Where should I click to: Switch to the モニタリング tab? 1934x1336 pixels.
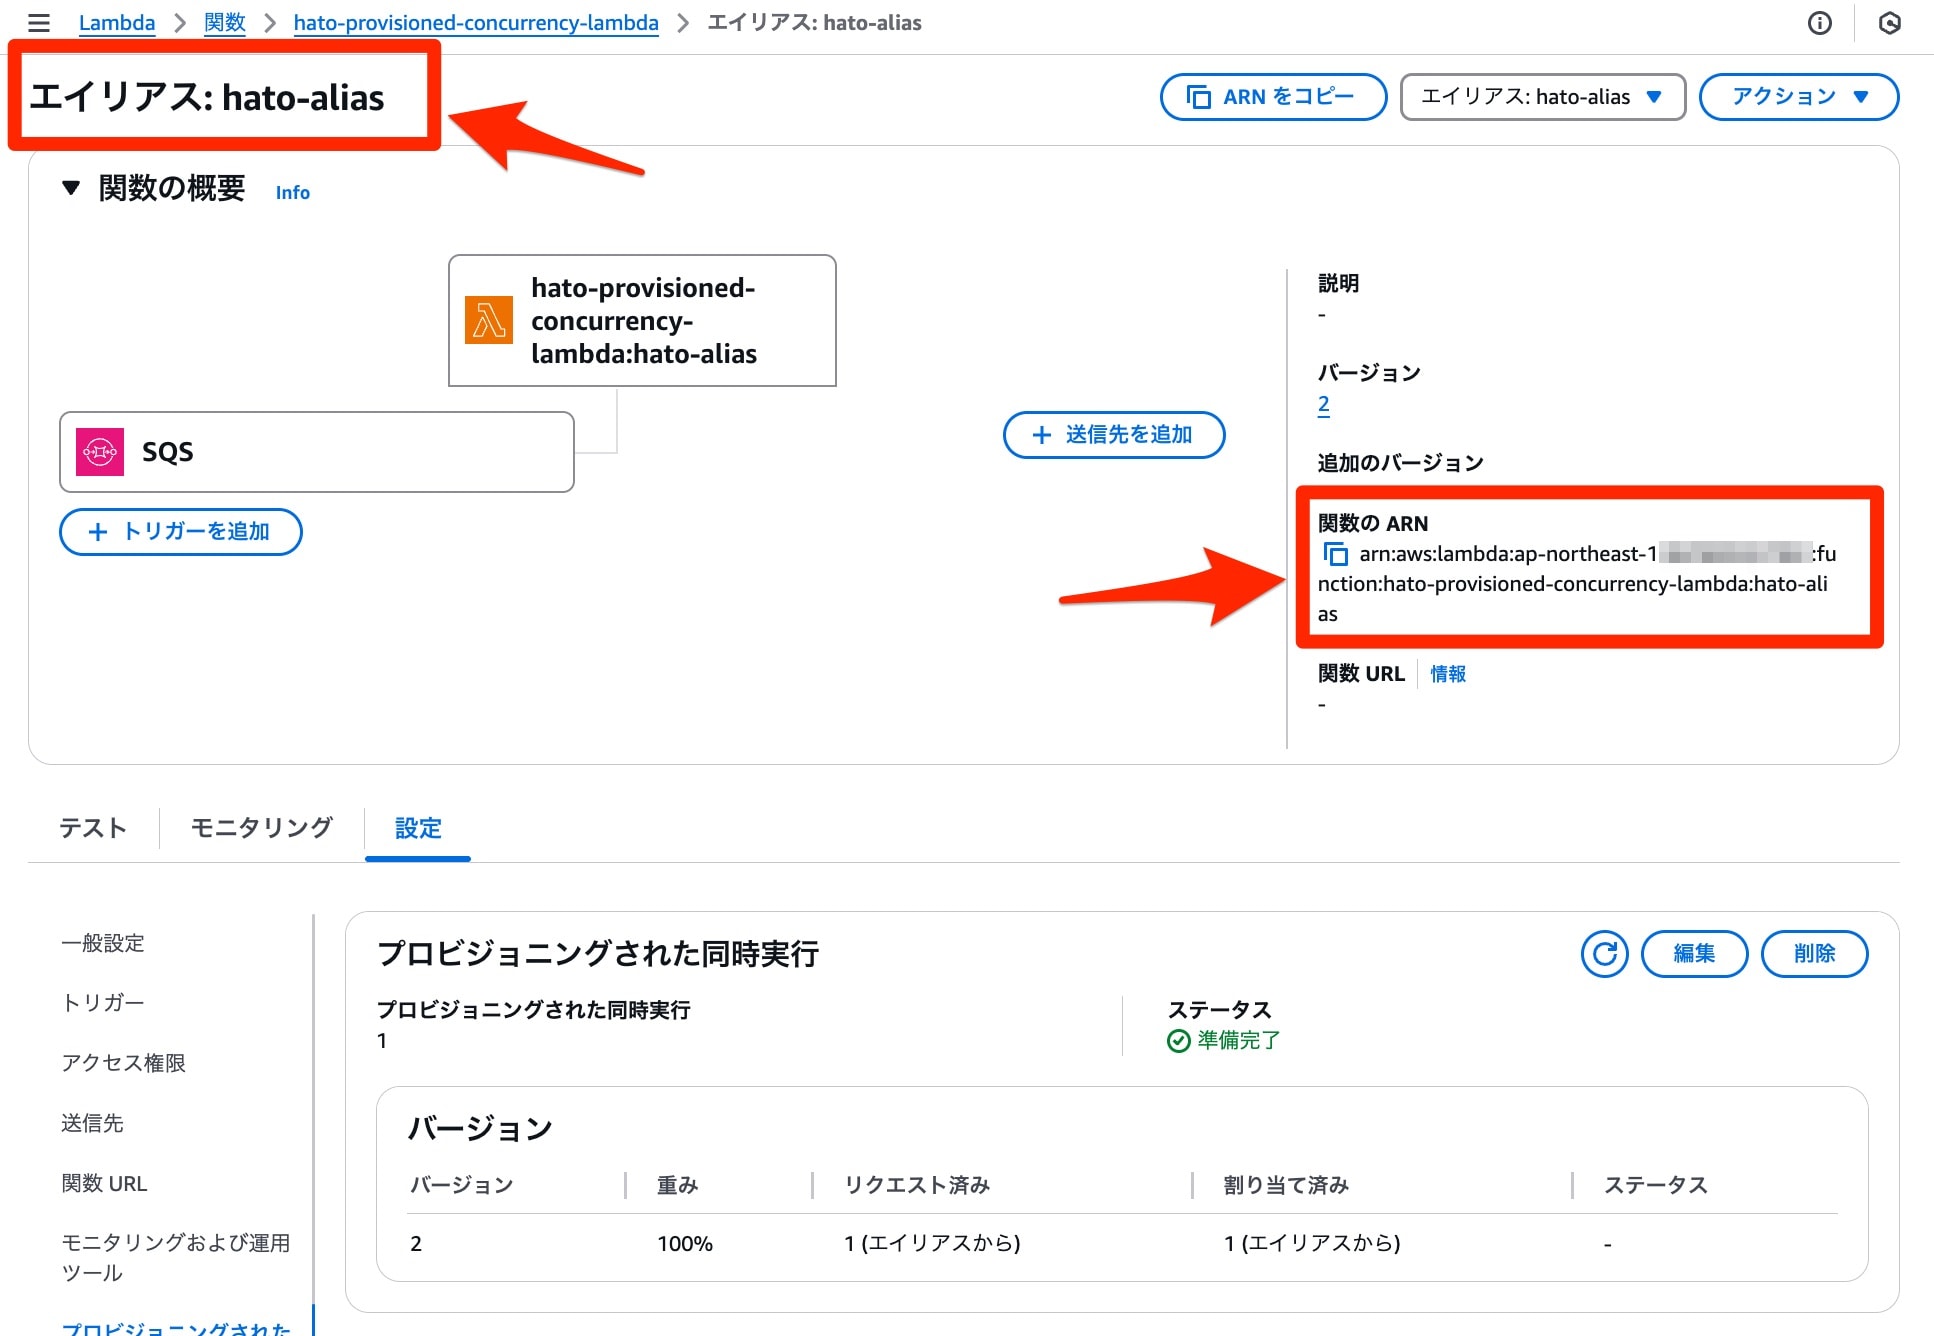point(262,828)
